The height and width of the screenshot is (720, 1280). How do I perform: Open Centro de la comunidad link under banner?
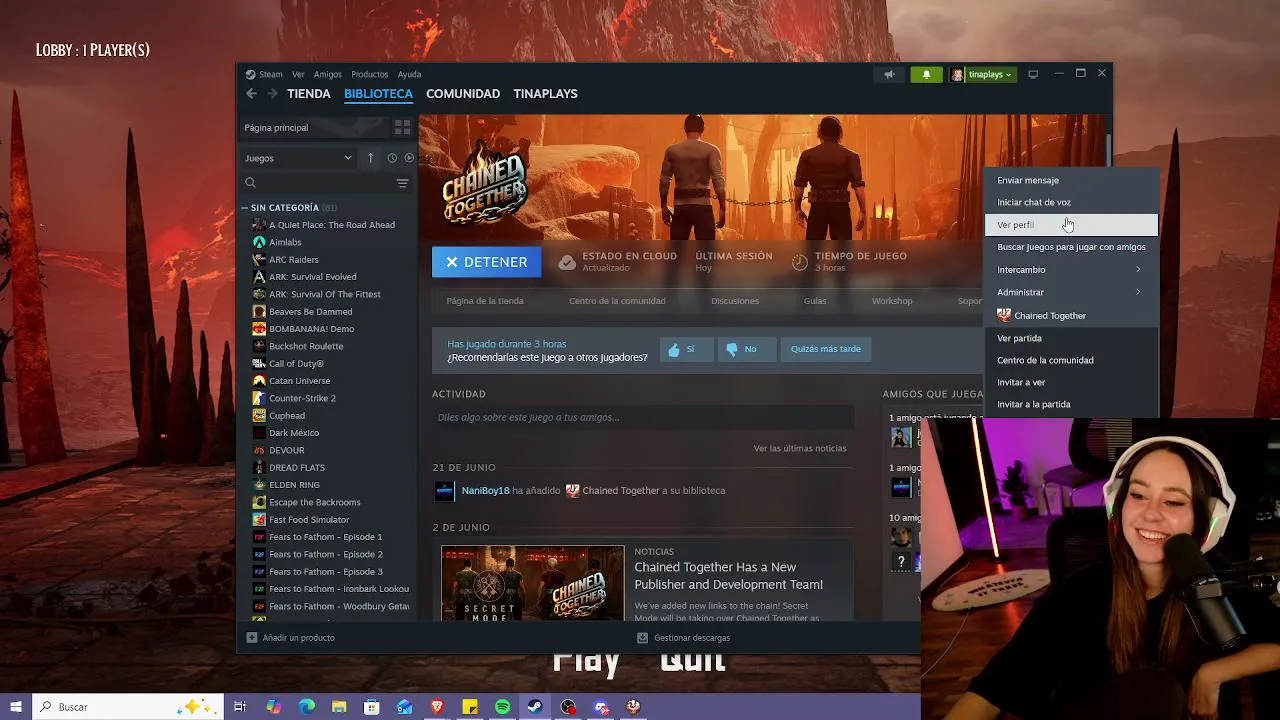pos(617,301)
